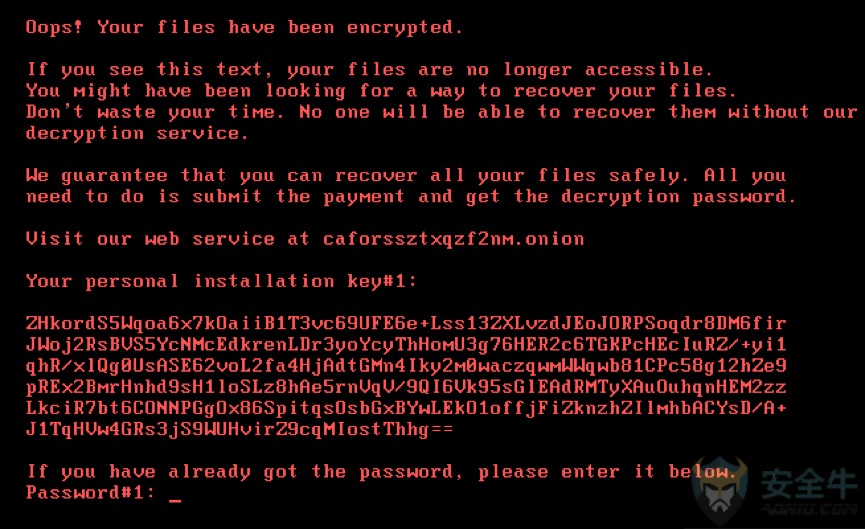Click the "Password#1:" prompt label
The width and height of the screenshot is (865, 529).
tap(91, 492)
